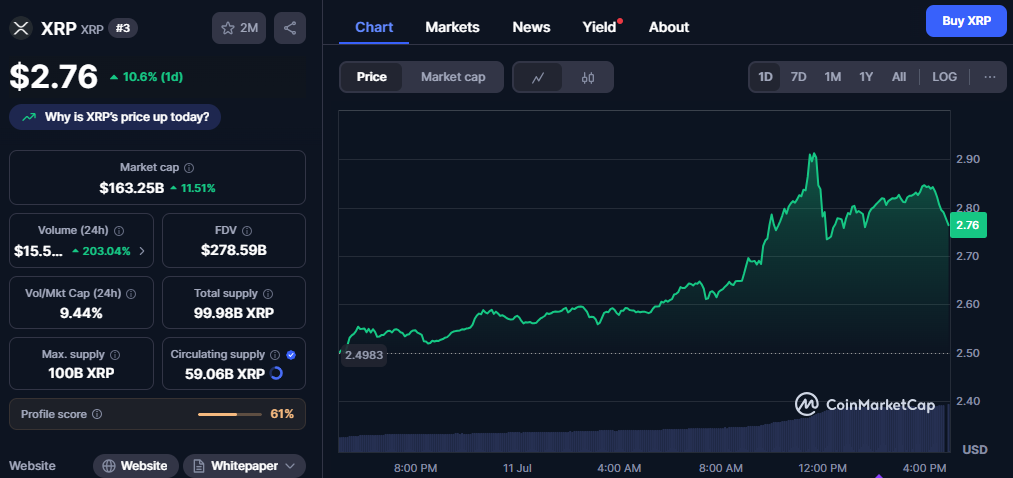
Task: Expand the Whitepaper dropdown chevron
Action: point(290,466)
